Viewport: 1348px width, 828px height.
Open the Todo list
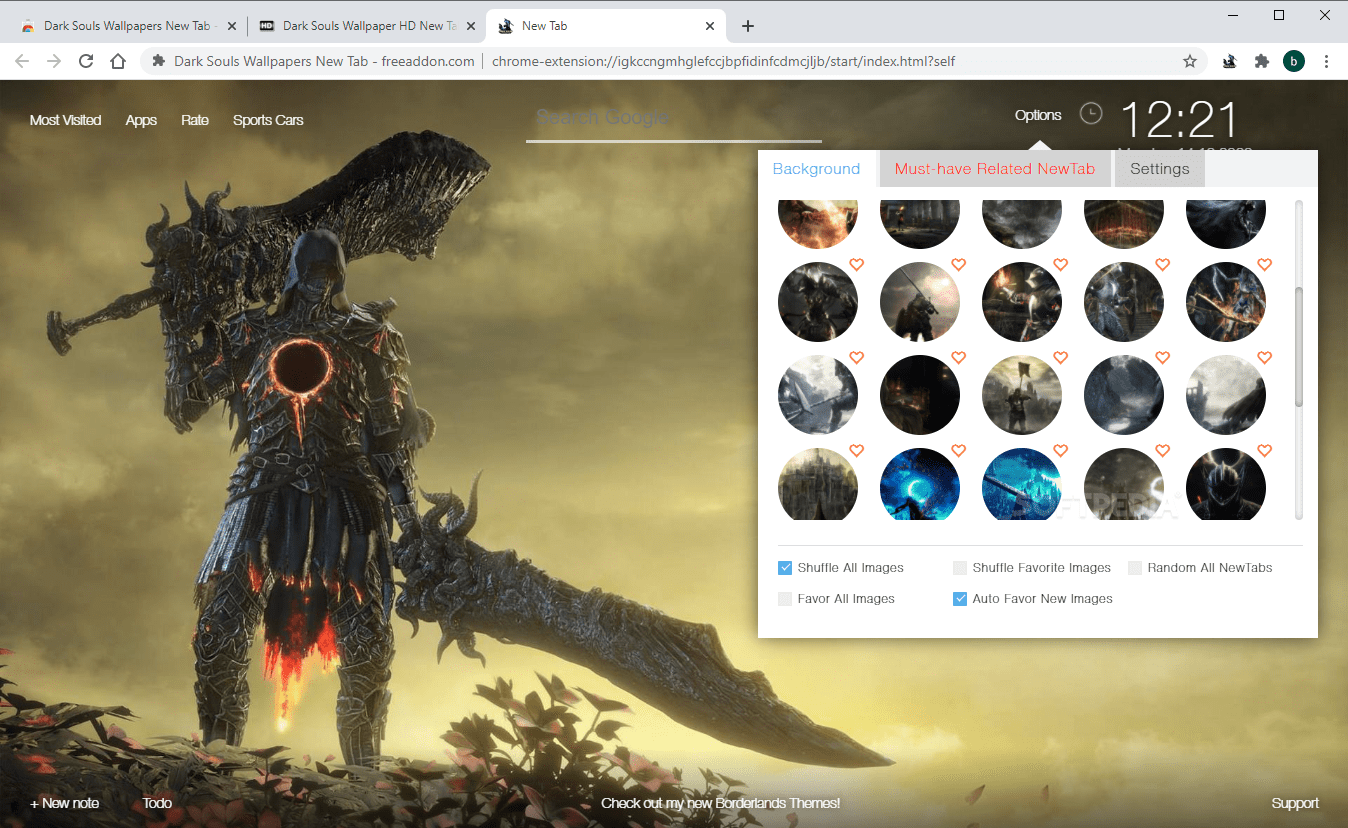157,803
